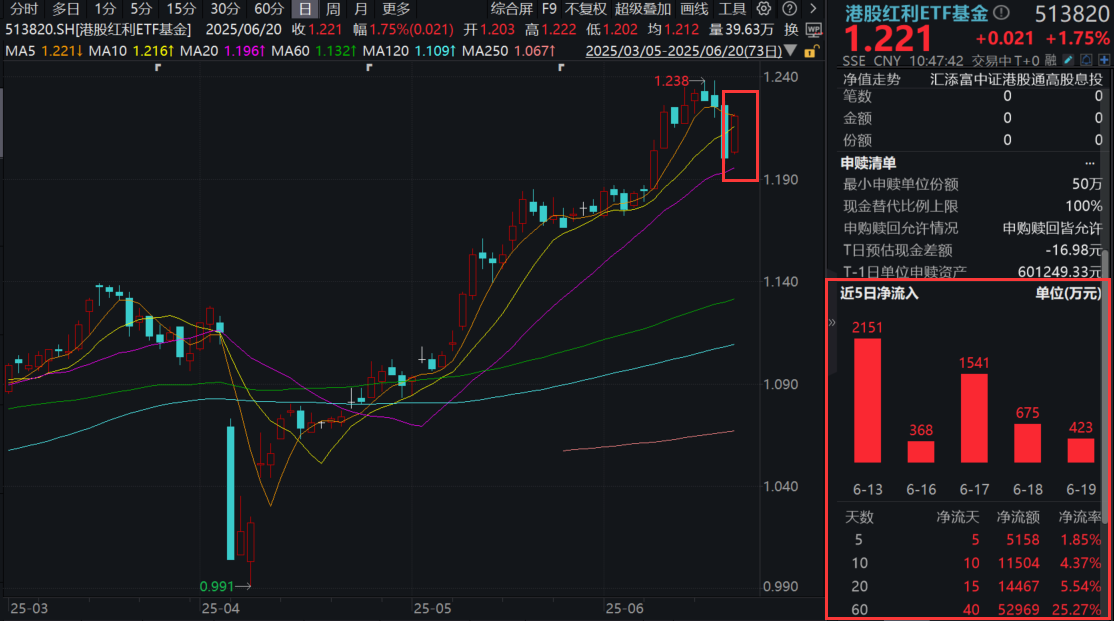Screen dimensions: 1114x621
Task: Toggle 不复权 price adjustment mode
Action: point(585,8)
